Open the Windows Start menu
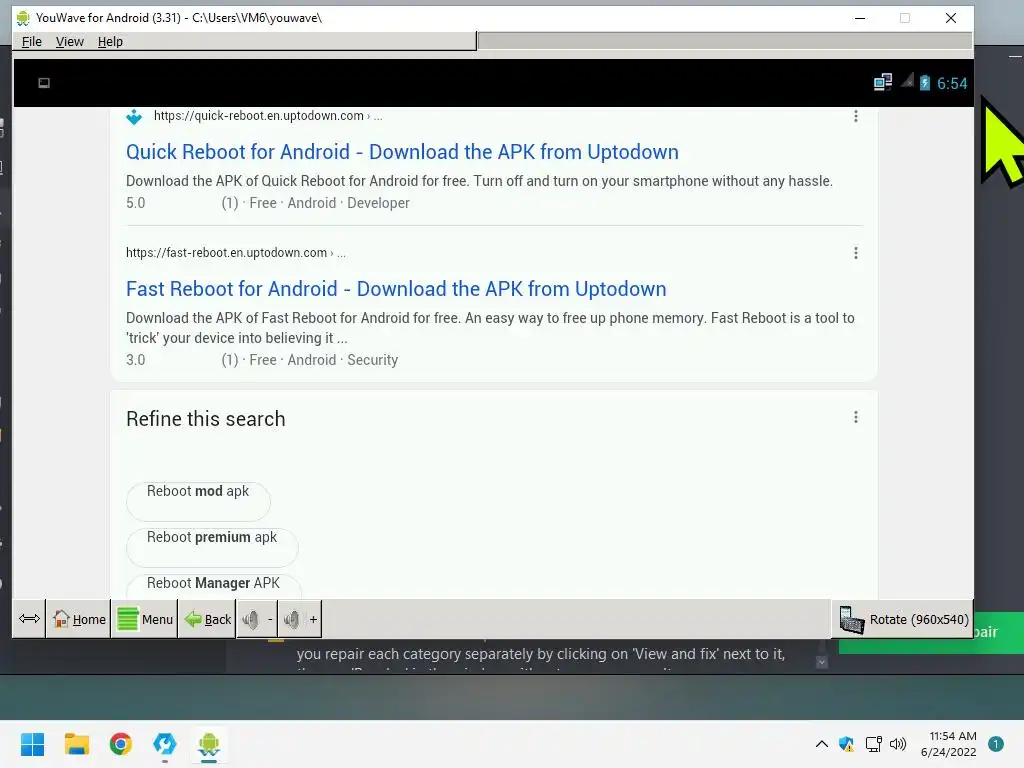Viewport: 1024px width, 768px height. click(32, 744)
